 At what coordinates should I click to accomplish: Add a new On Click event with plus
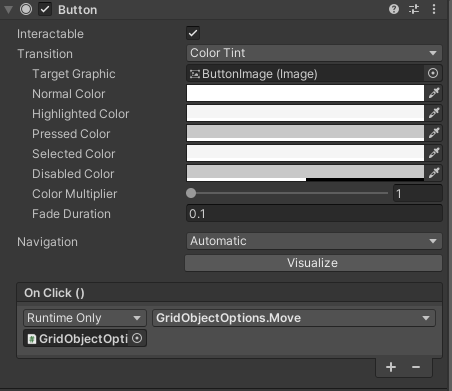(391, 367)
